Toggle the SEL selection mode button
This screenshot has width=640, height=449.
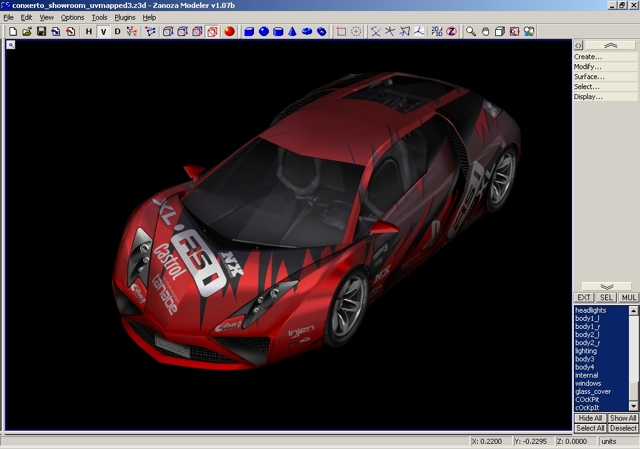(x=606, y=297)
